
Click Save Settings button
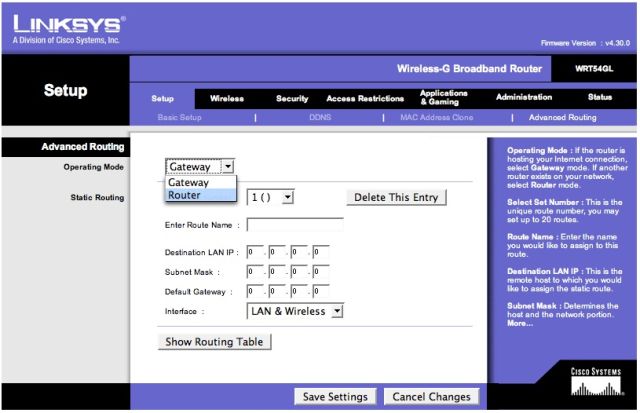pos(336,397)
